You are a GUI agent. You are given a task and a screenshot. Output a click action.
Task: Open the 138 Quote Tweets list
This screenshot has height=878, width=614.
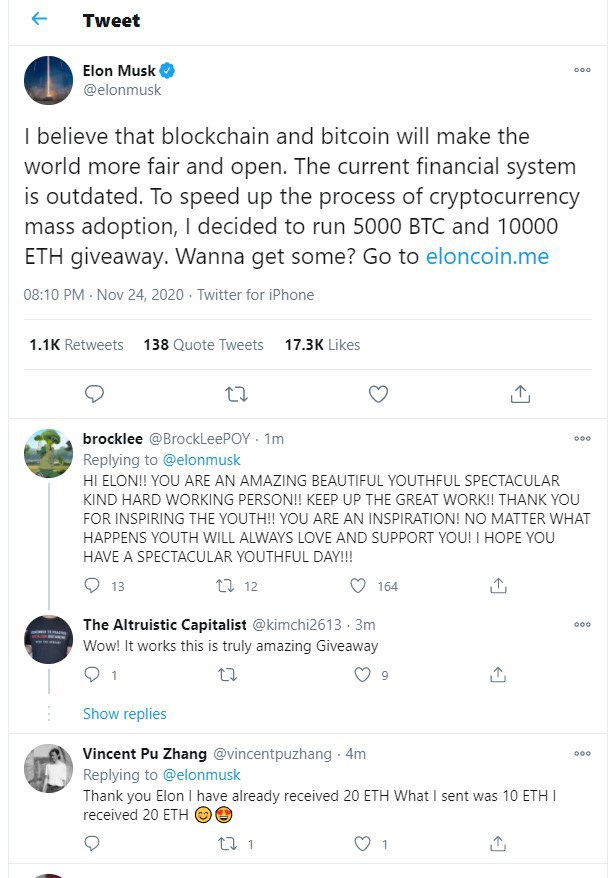point(203,344)
